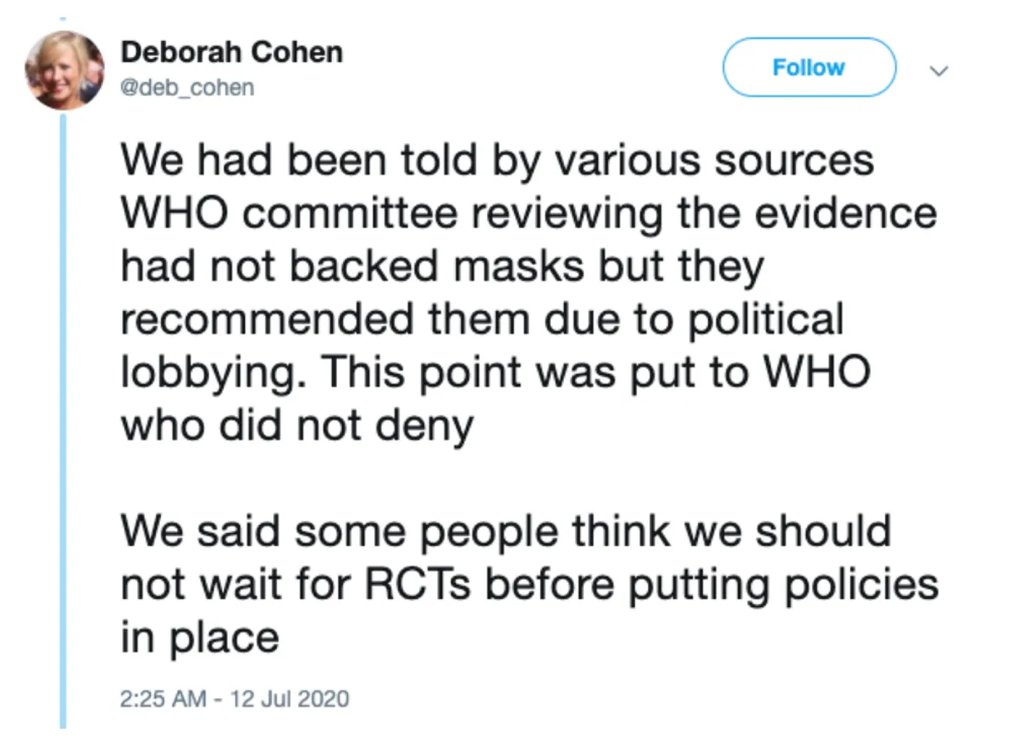Click the text "recommended them due to political"

[482, 320]
